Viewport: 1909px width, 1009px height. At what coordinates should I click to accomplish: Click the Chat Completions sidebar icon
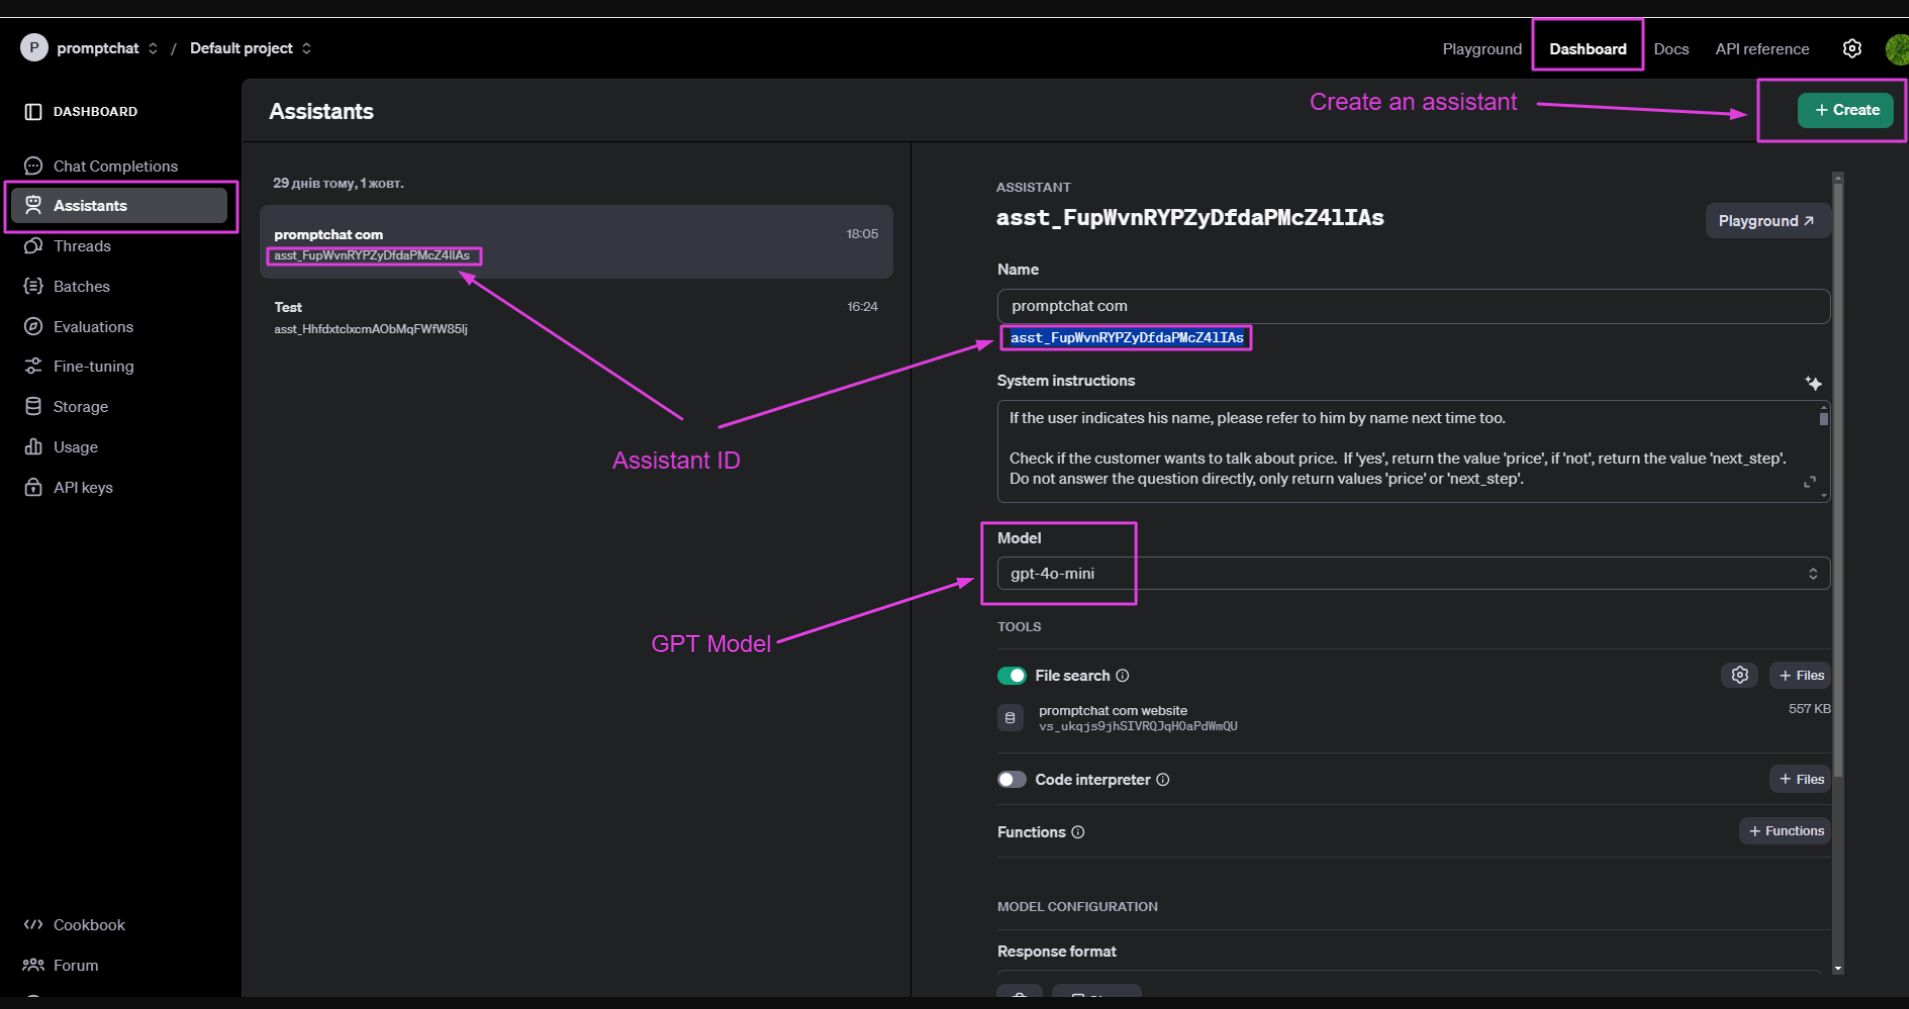point(33,166)
